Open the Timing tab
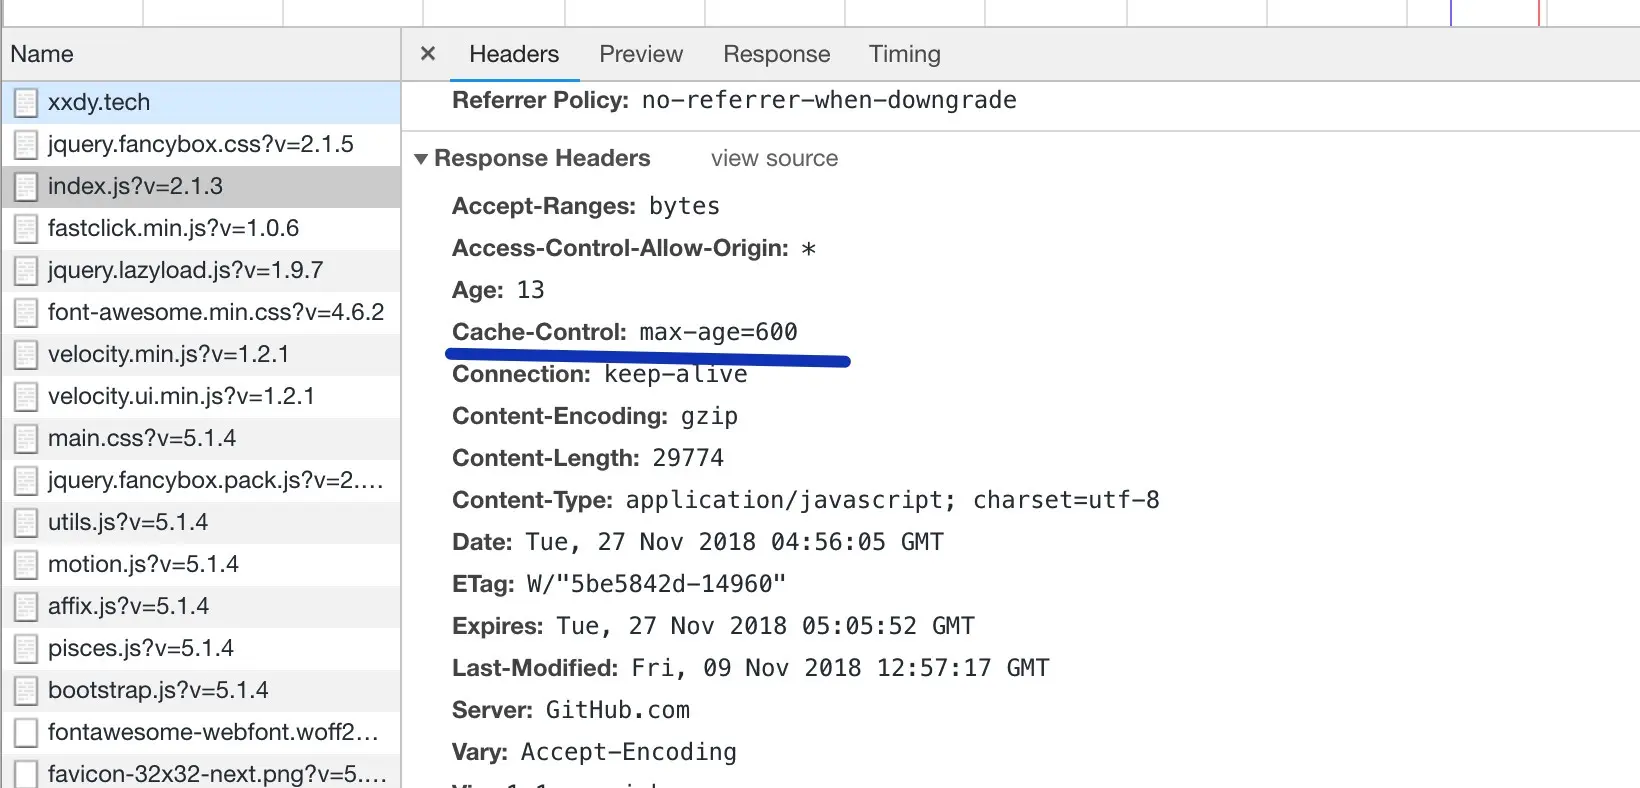This screenshot has width=1640, height=788. [x=904, y=54]
